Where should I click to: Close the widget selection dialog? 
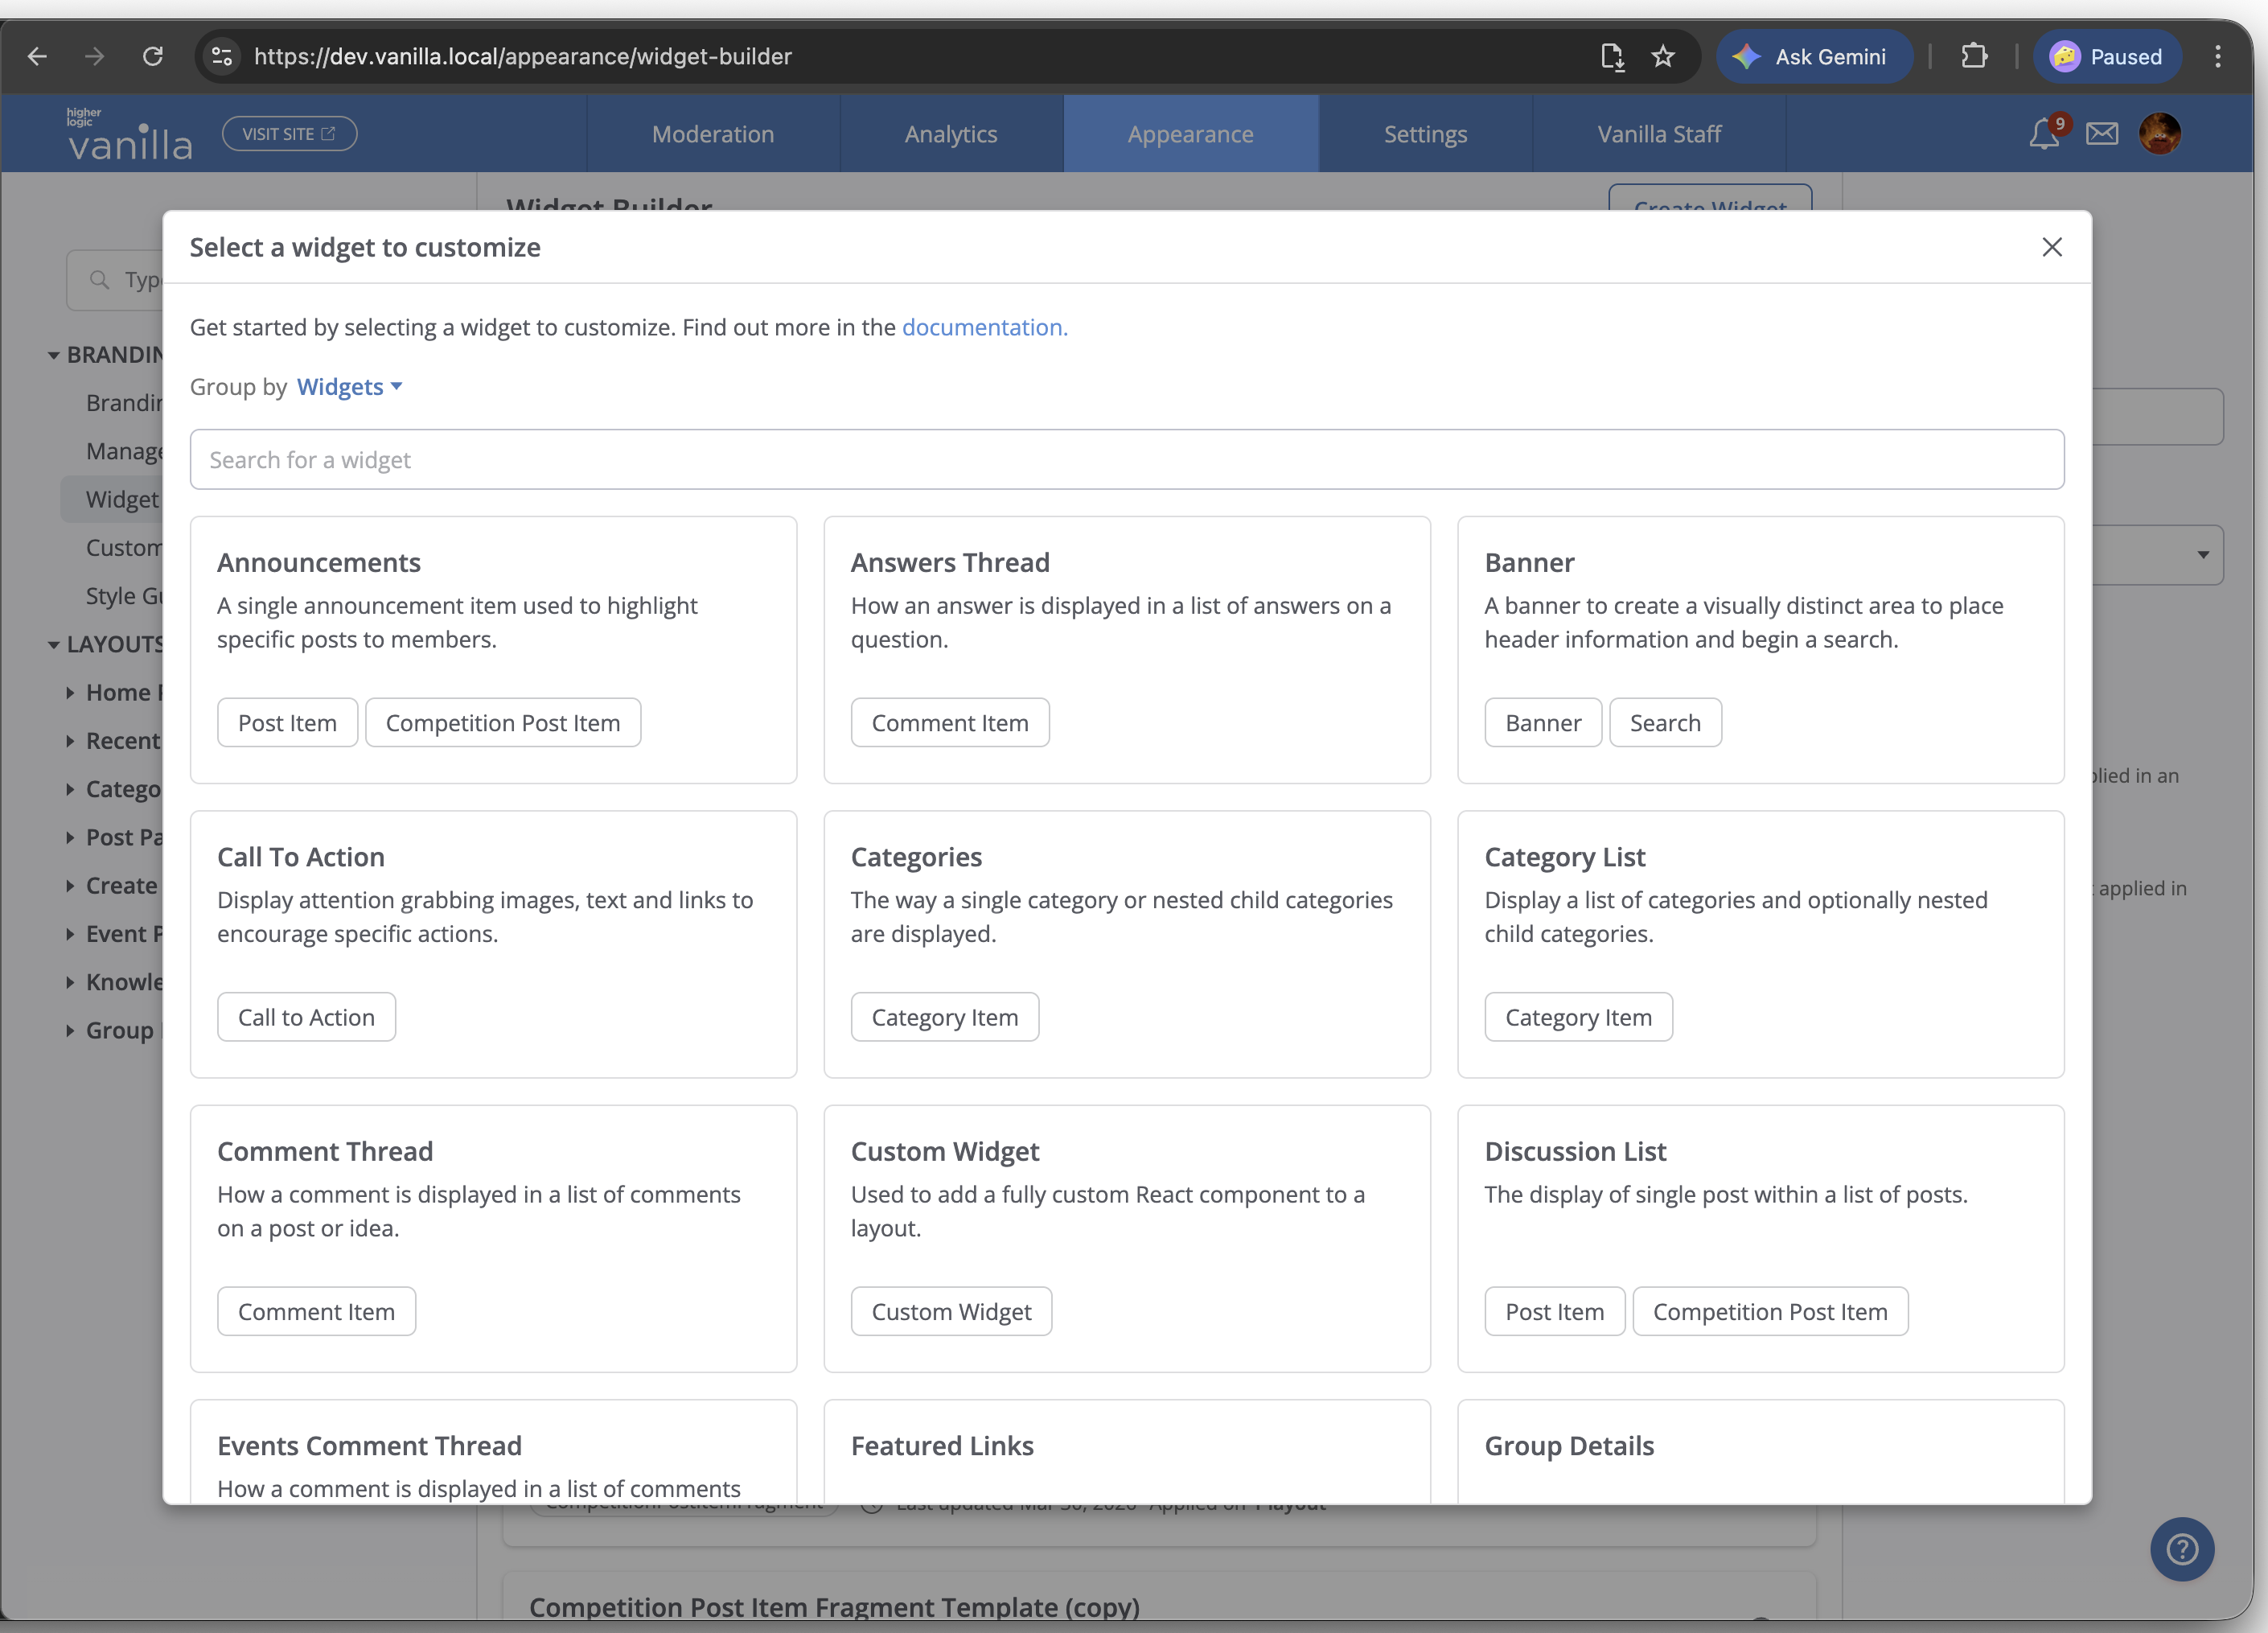click(2052, 247)
